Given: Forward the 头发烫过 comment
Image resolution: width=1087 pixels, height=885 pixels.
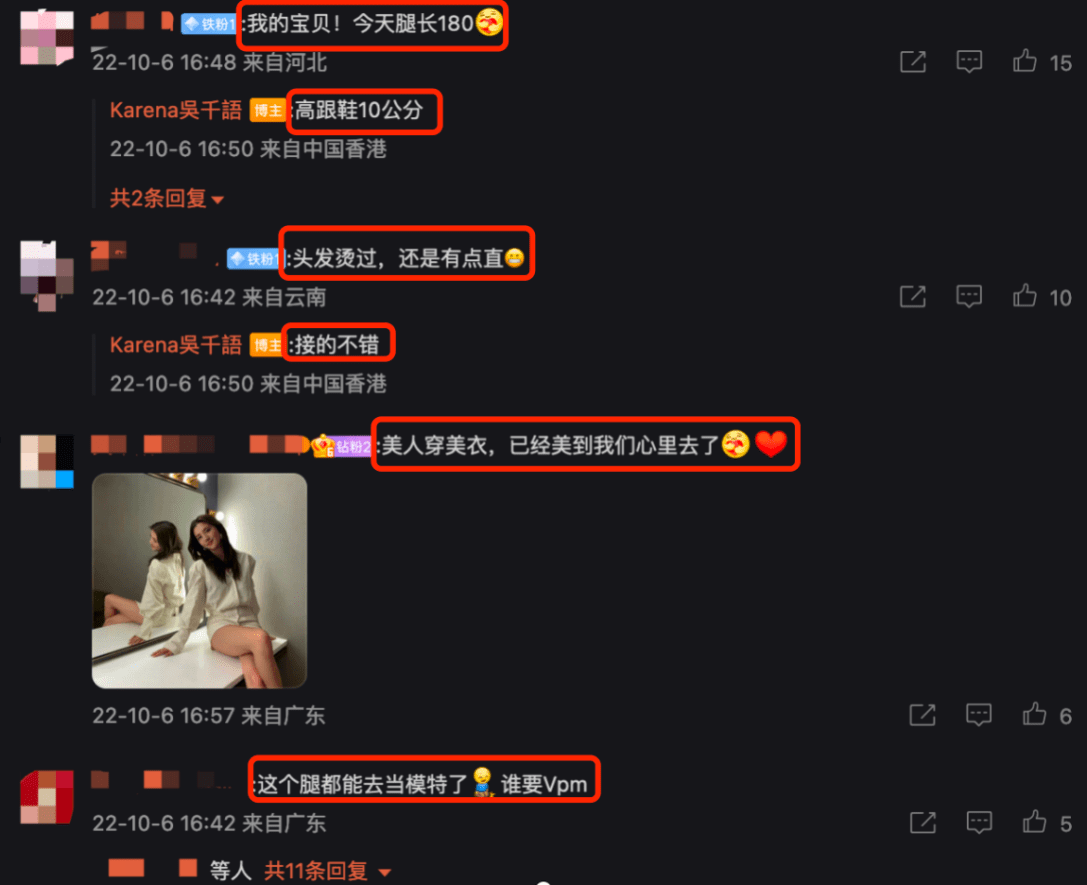Looking at the screenshot, I should click(x=913, y=297).
